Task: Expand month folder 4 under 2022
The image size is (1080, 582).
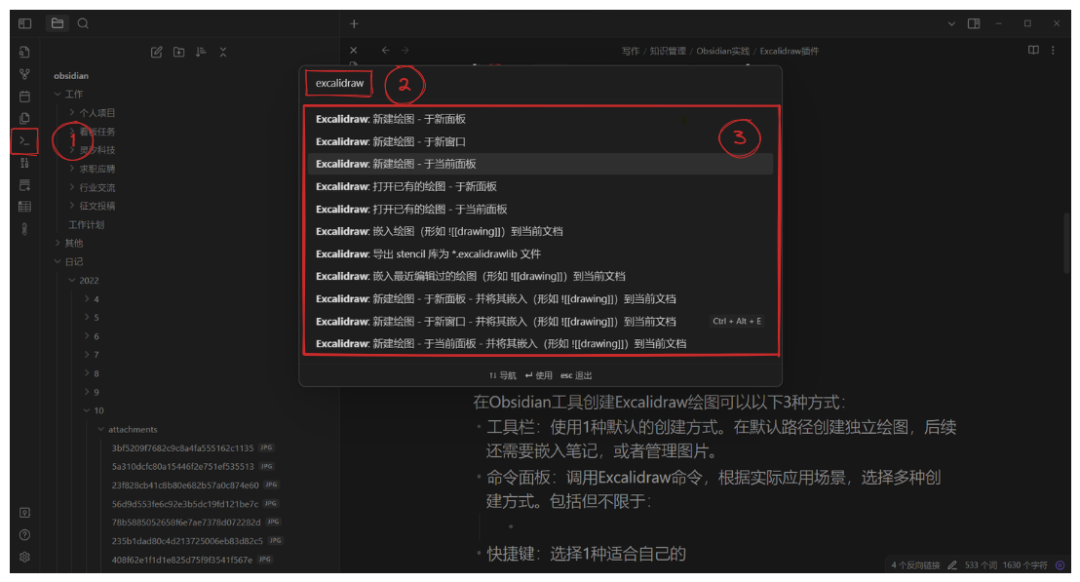Action: [87, 299]
